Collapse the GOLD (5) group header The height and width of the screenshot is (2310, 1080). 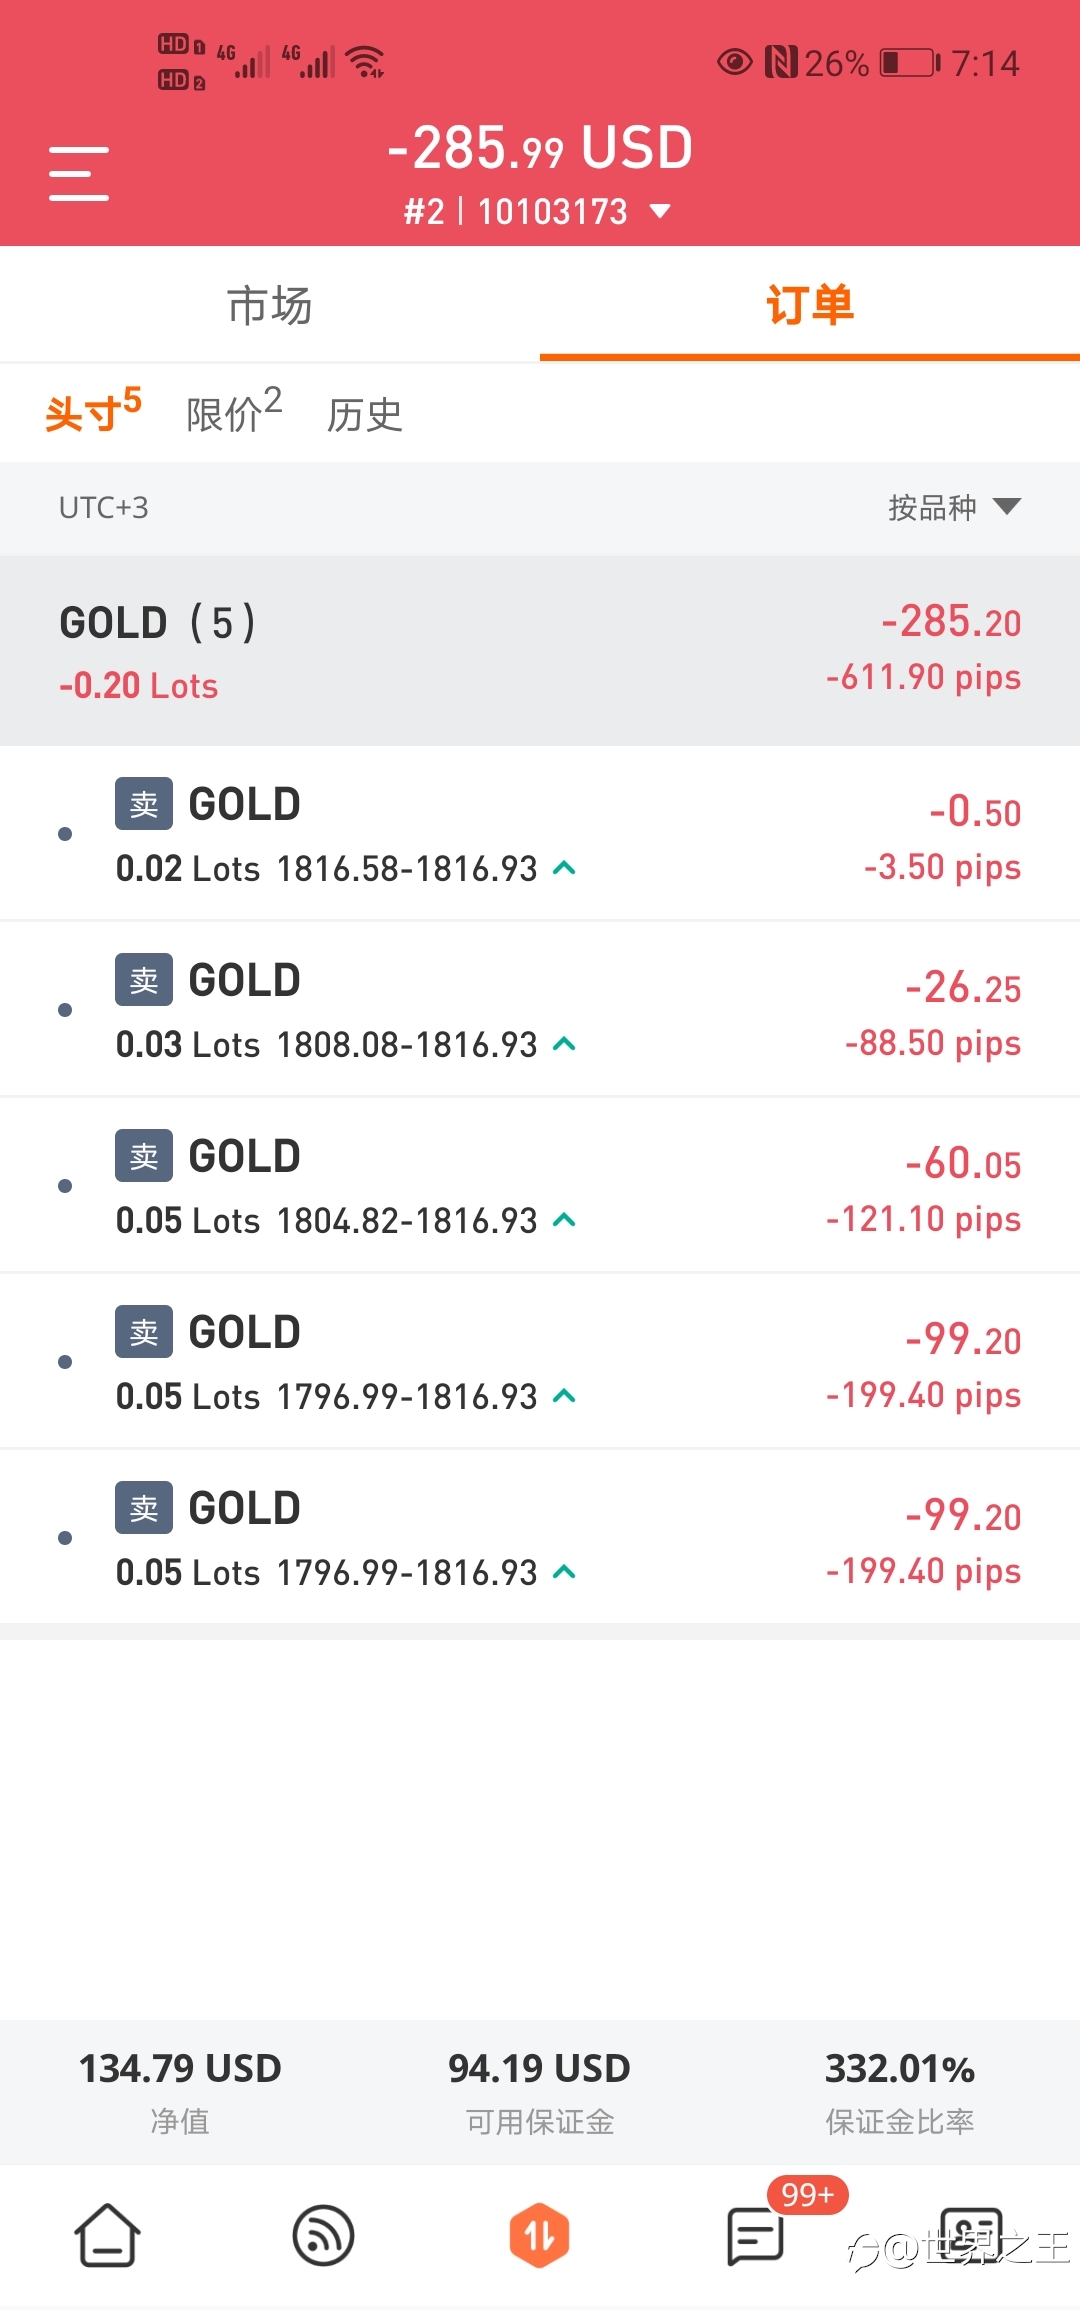(x=540, y=651)
